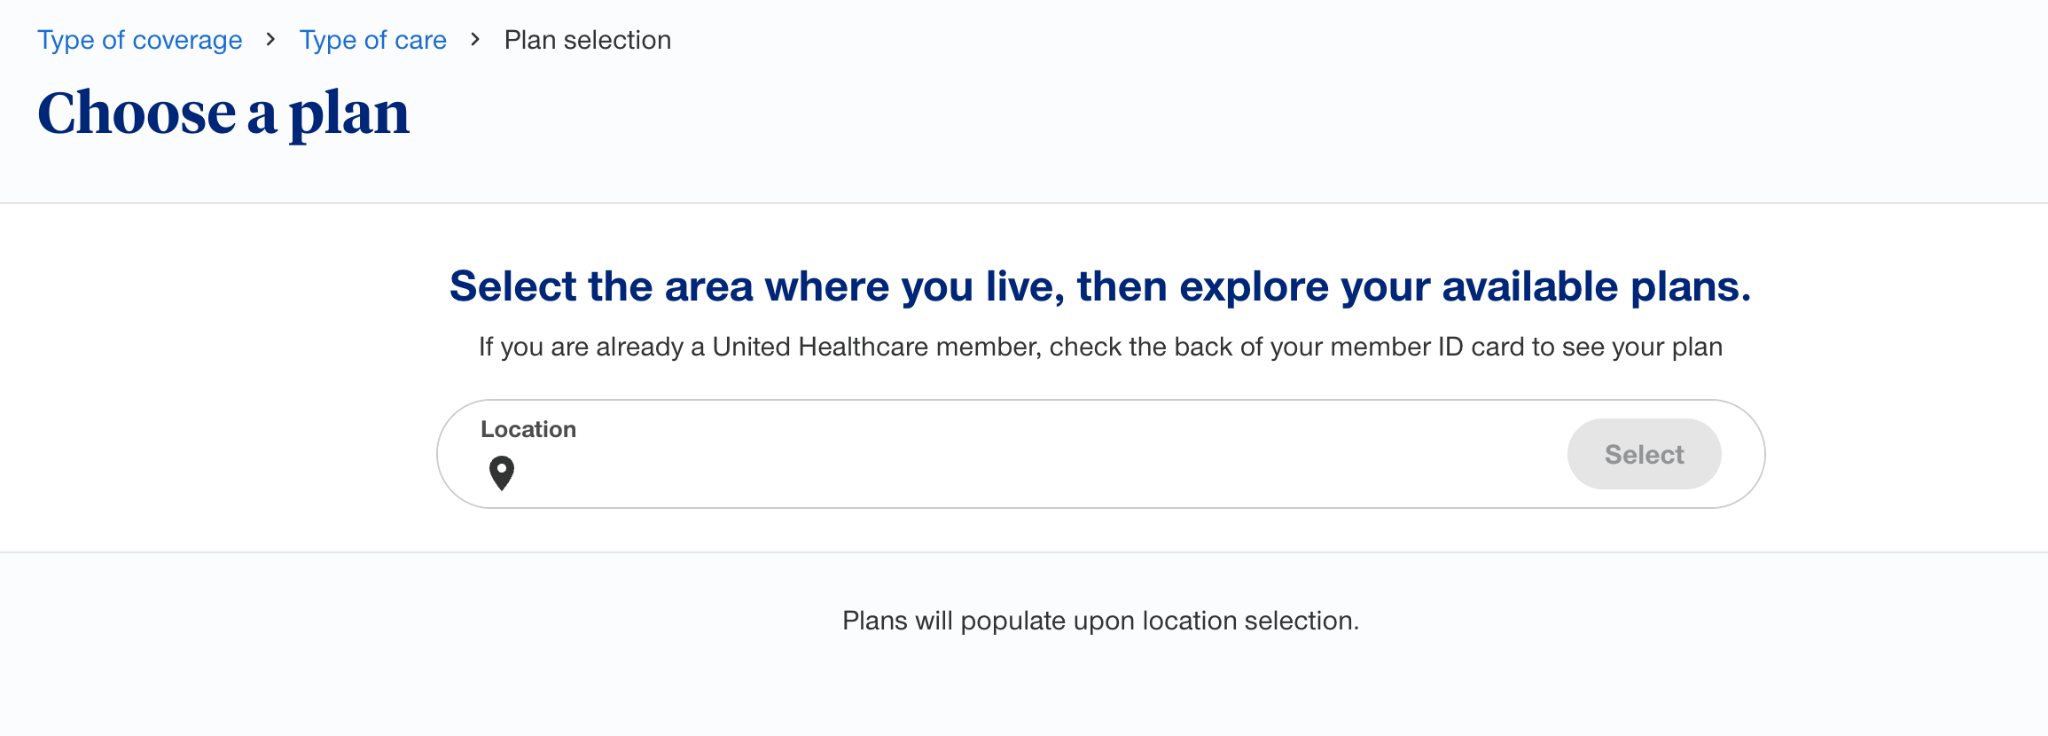The width and height of the screenshot is (2048, 736).
Task: Click the grayed-out Select button
Action: 1644,454
